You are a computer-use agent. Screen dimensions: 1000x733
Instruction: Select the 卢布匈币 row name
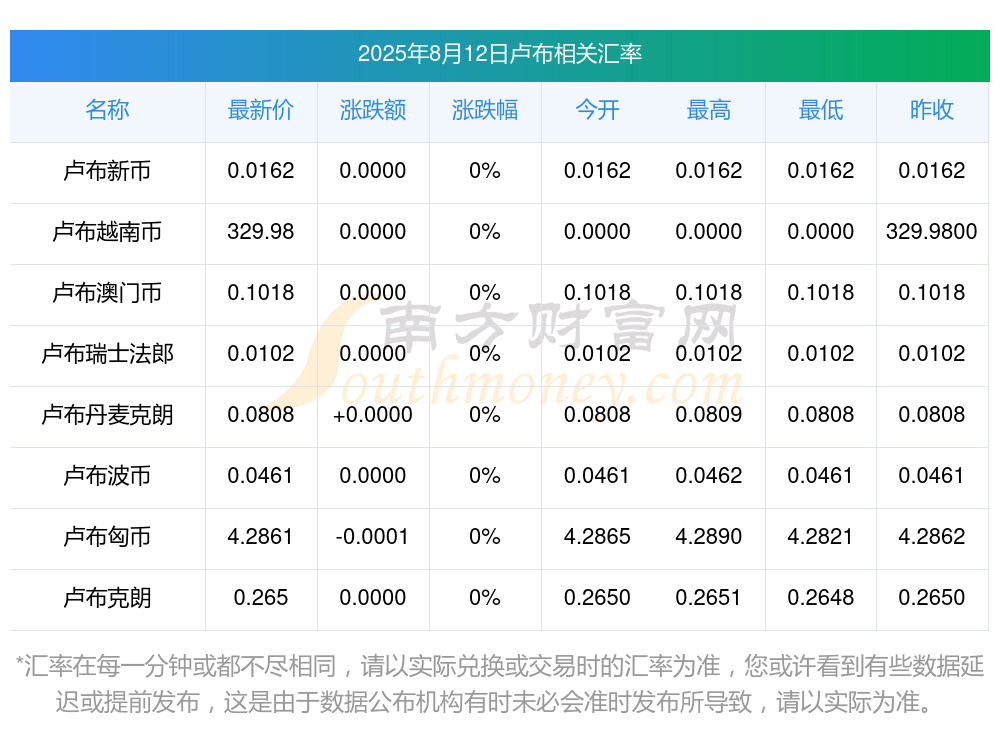(107, 537)
